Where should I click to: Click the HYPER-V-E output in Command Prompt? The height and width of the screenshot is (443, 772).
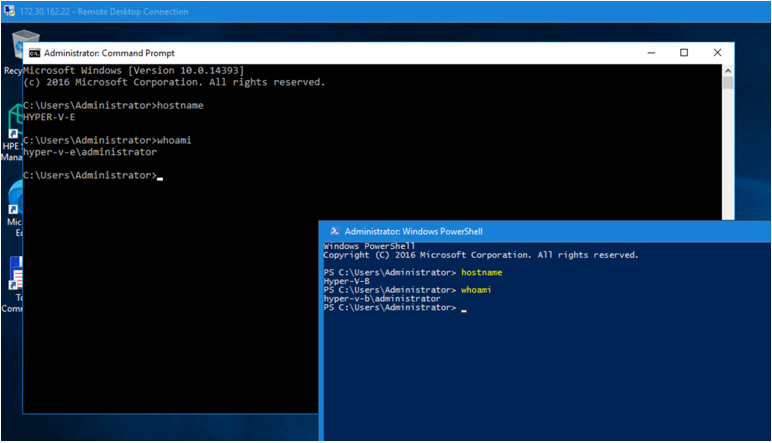[46, 116]
